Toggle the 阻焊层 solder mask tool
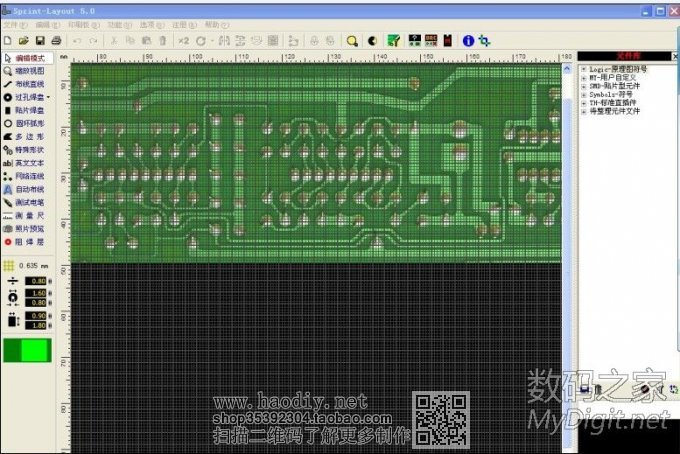Image resolution: width=680 pixels, height=454 pixels. point(24,241)
